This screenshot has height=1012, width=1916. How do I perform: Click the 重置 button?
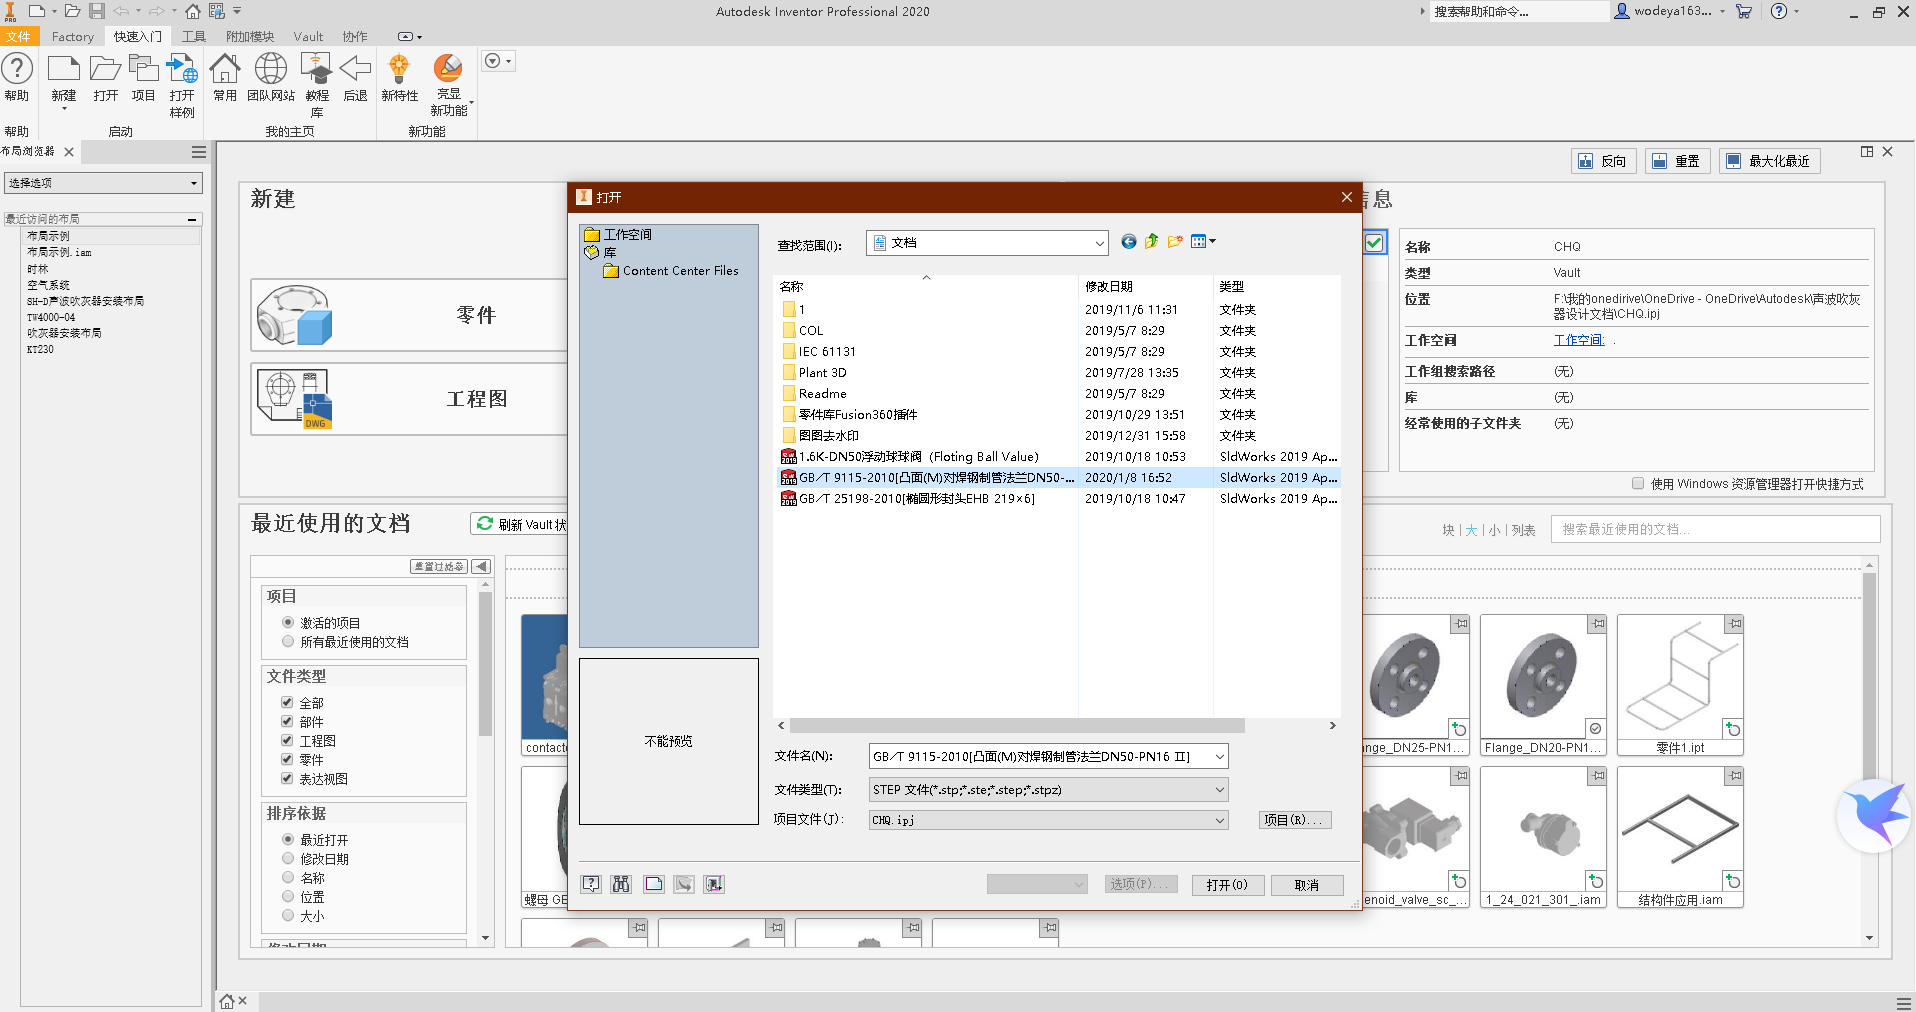tap(1677, 161)
